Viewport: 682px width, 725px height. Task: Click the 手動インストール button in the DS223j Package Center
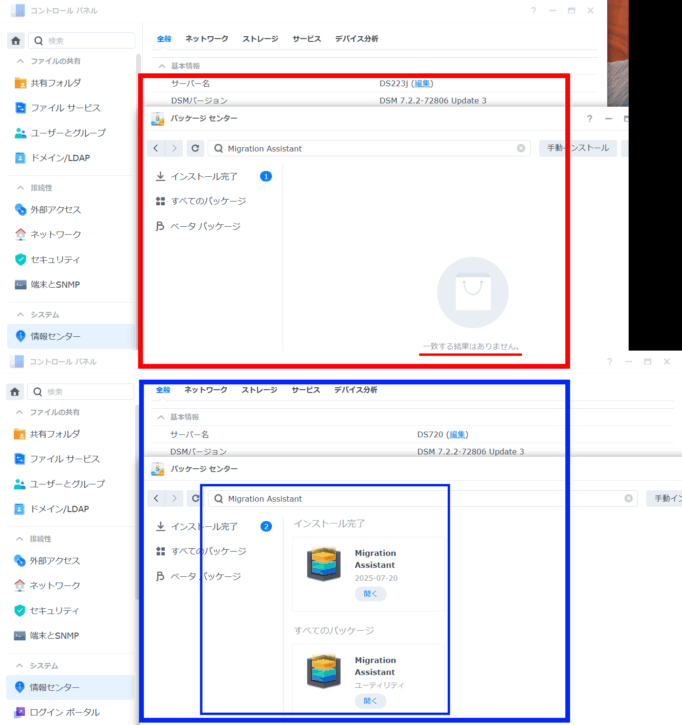[x=577, y=148]
